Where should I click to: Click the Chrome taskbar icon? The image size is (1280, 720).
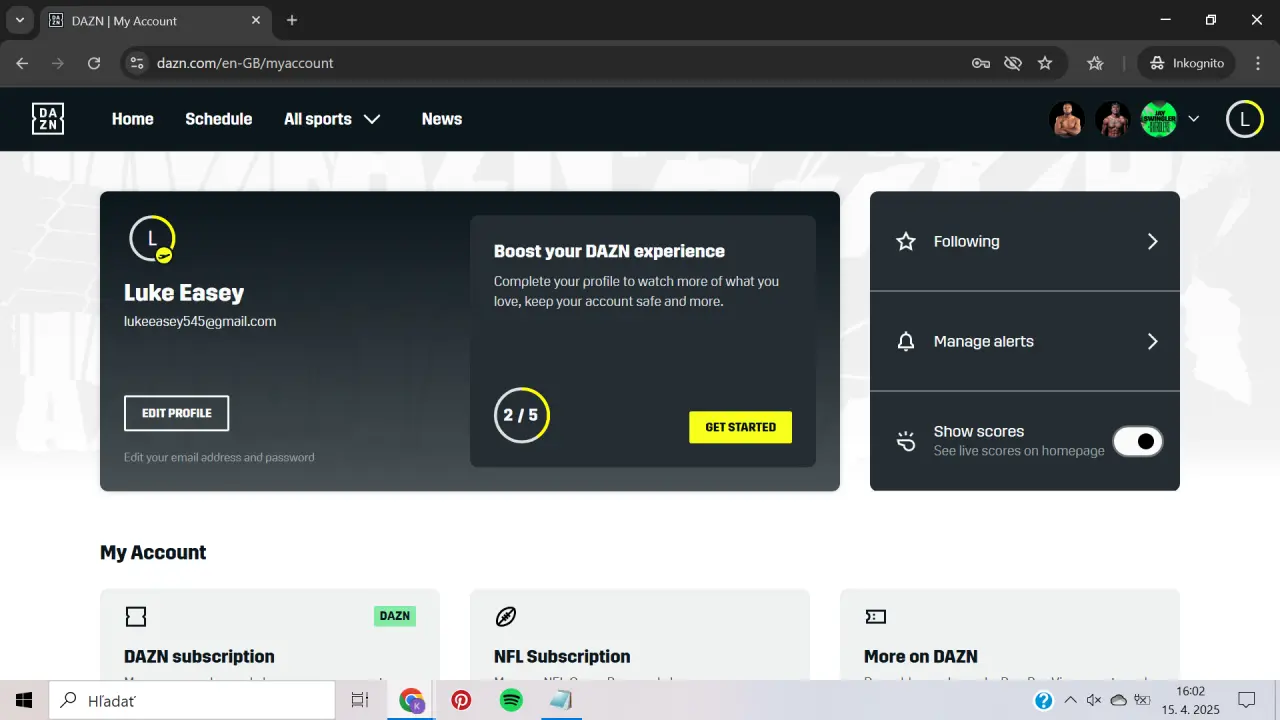[x=411, y=700]
